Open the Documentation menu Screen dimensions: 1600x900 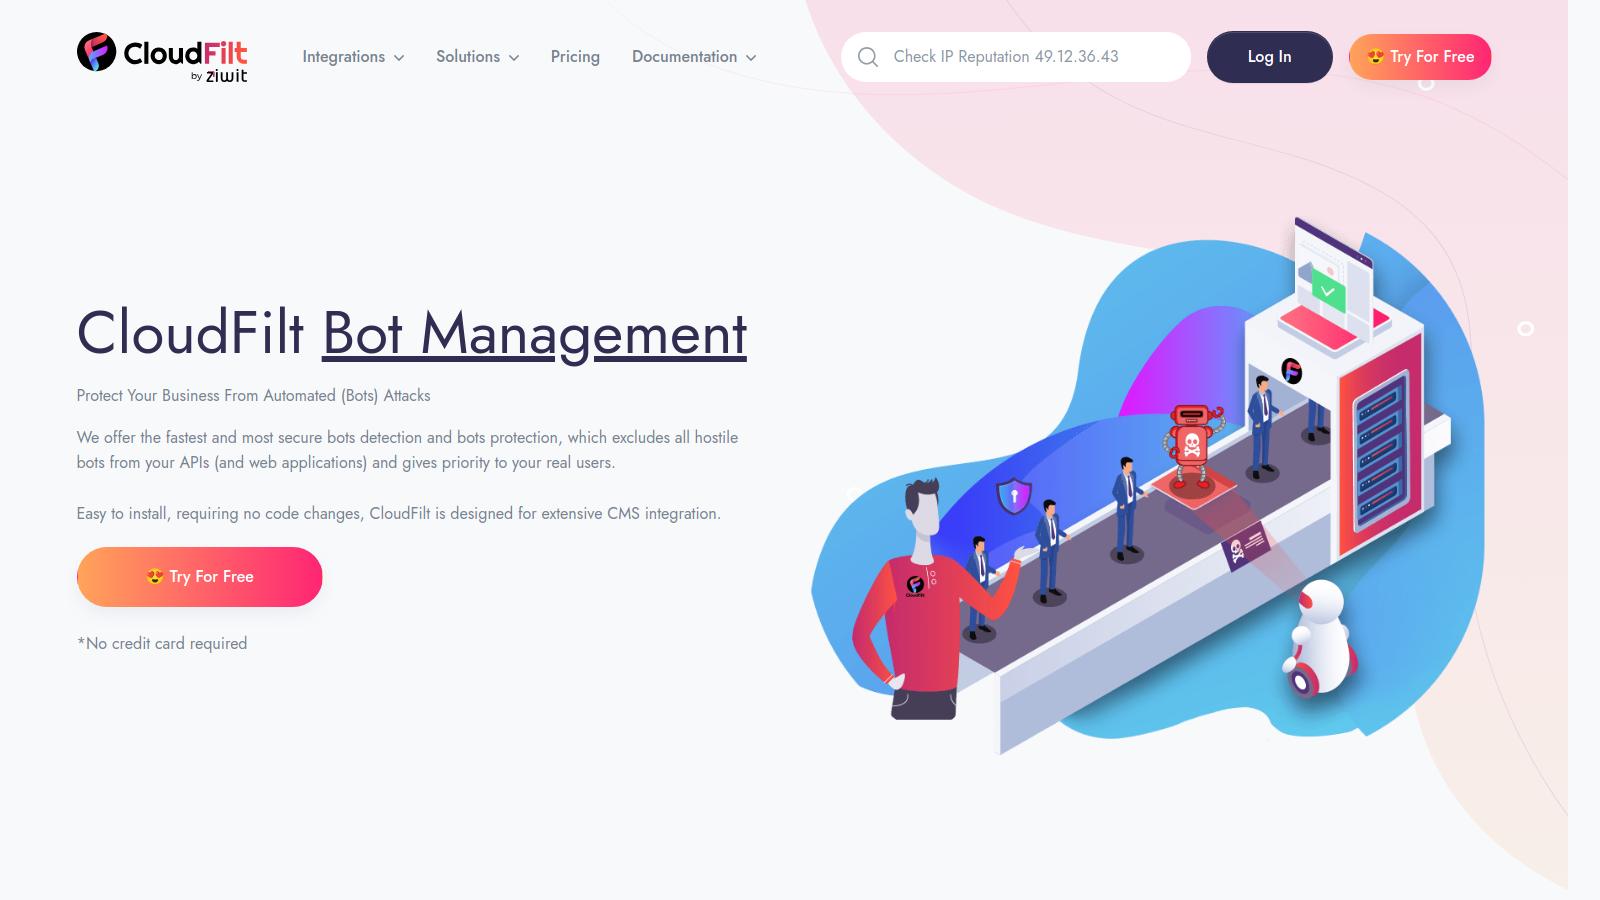pos(694,57)
